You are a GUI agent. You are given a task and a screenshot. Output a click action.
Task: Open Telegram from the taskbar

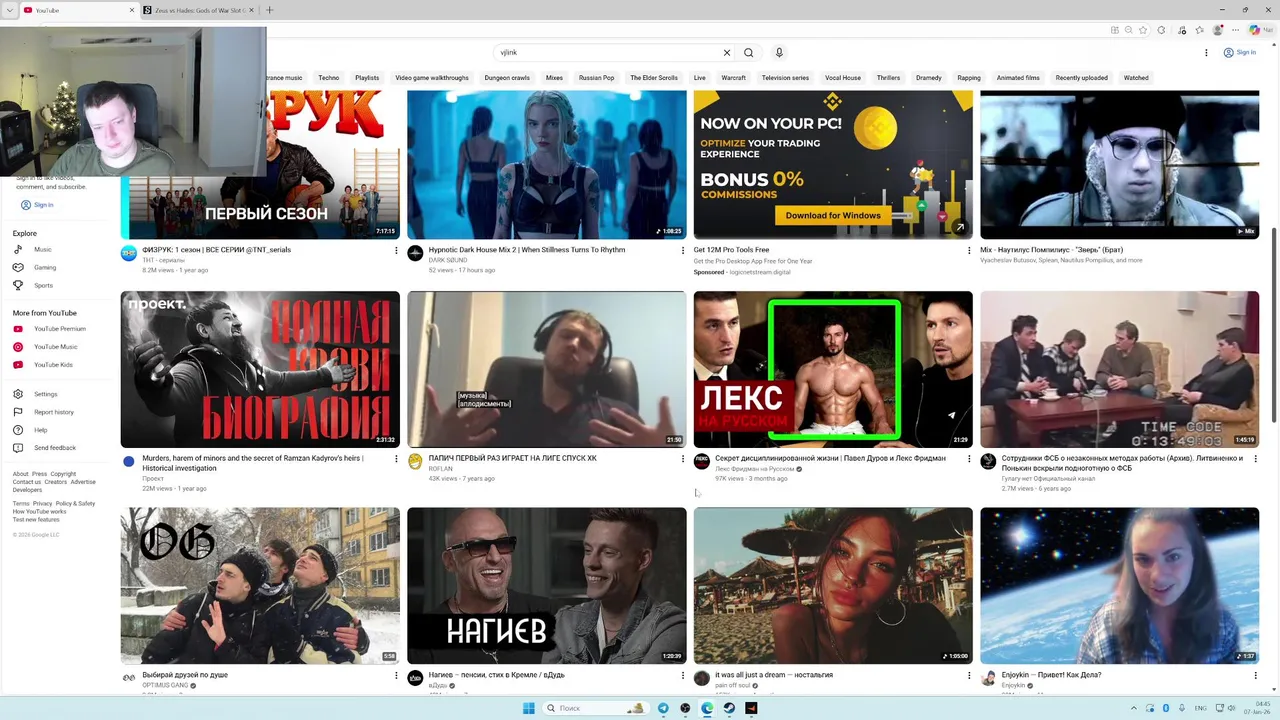662,708
